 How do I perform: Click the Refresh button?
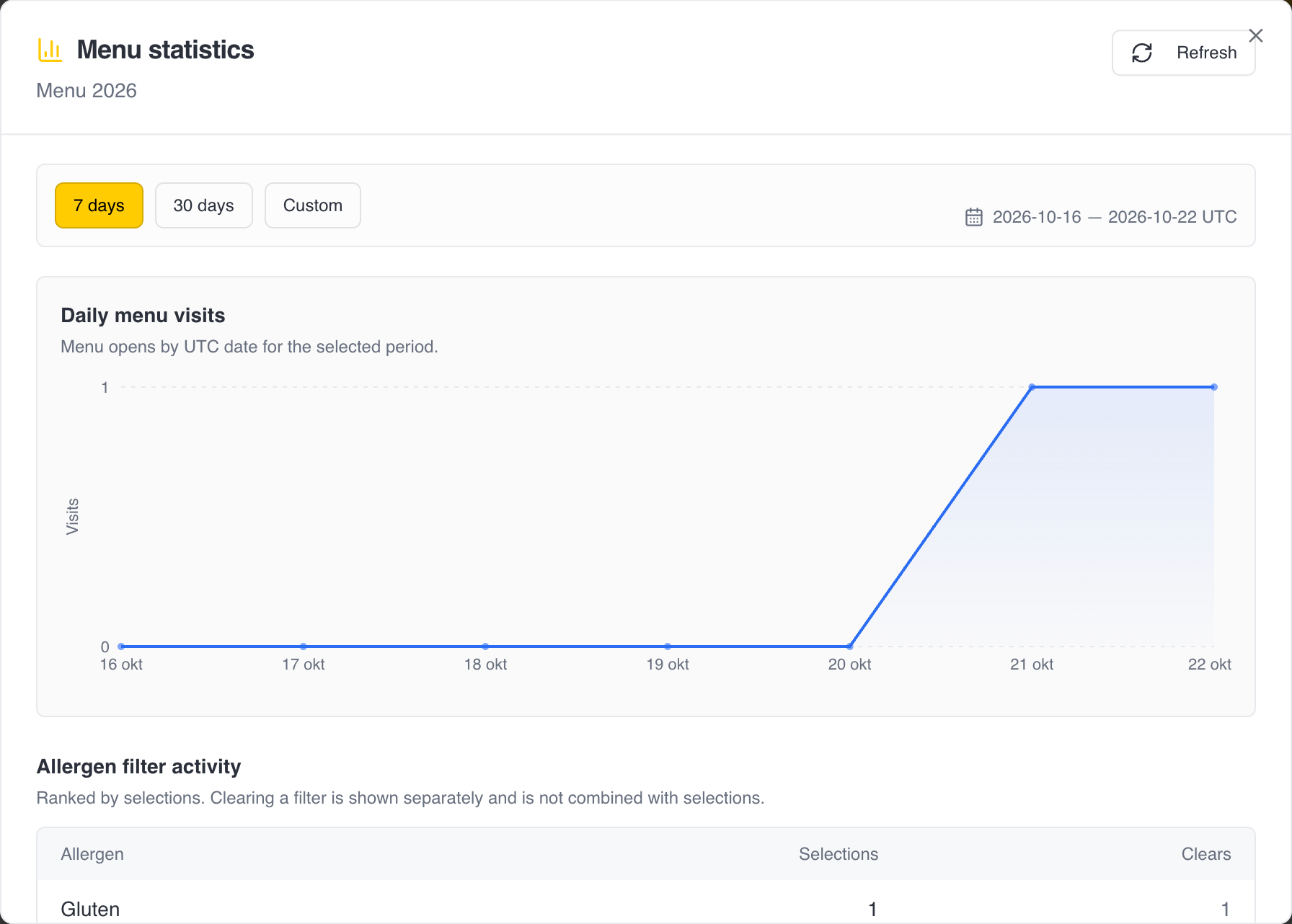coord(1184,53)
